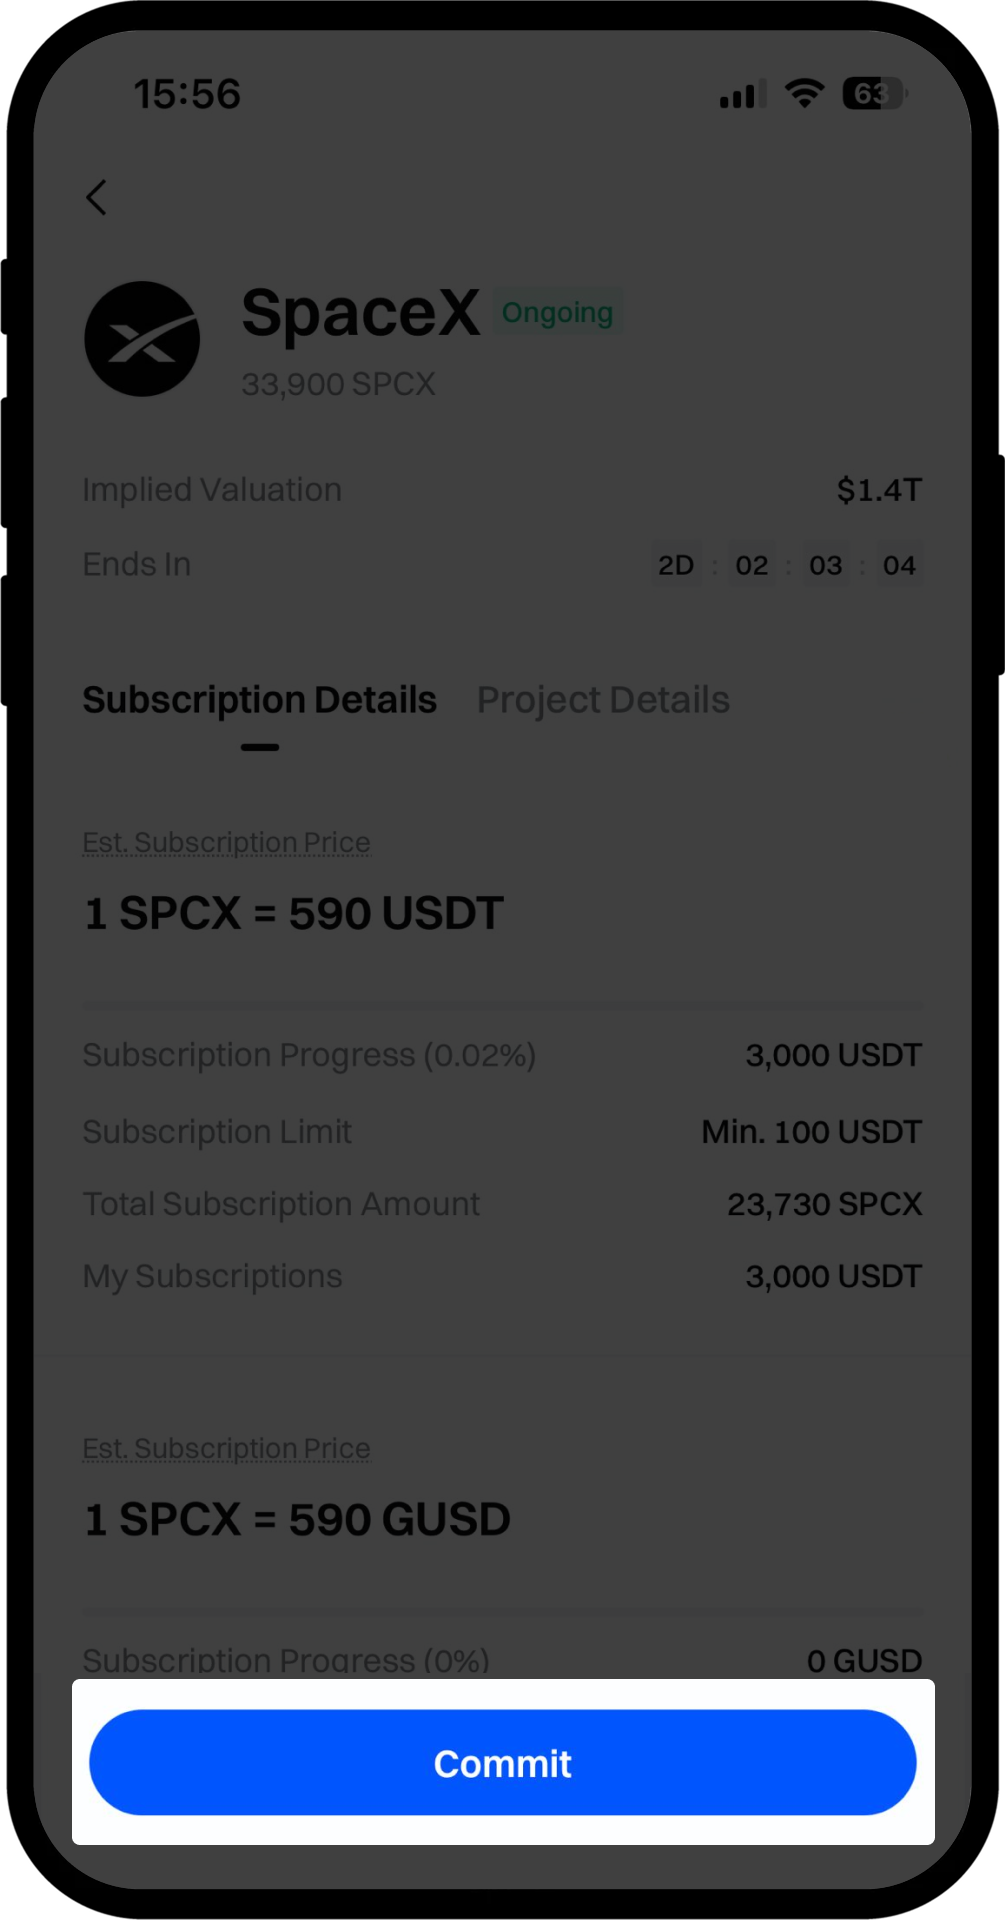Viewport: 1005px width, 1920px height.
Task: Open the GUSD Est. Subscription Price tooltip
Action: [226, 1449]
